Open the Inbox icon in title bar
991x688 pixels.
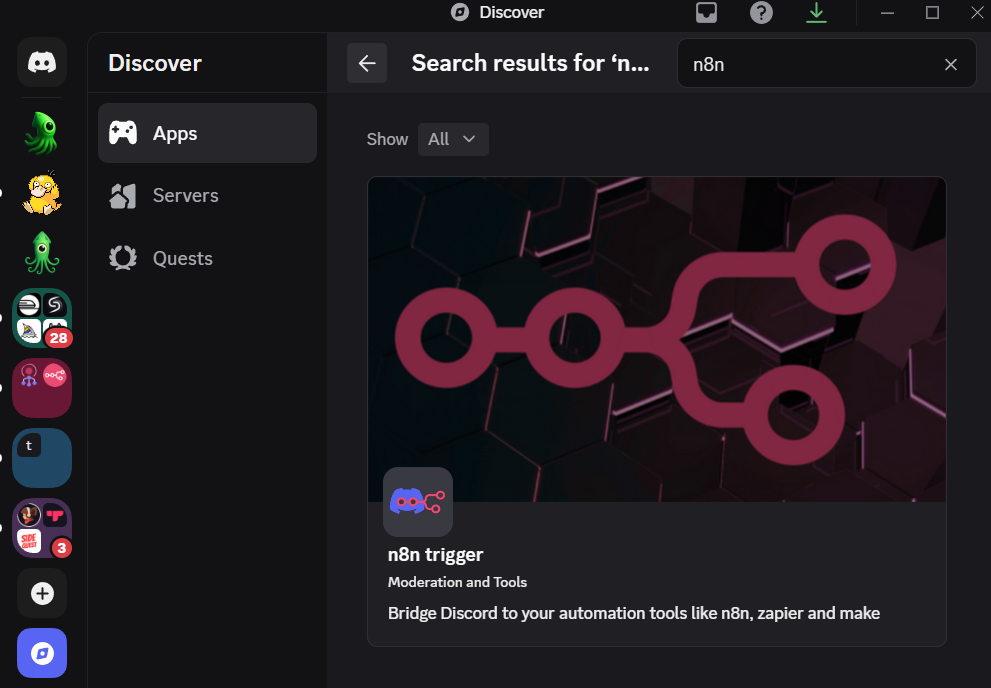pyautogui.click(x=706, y=12)
